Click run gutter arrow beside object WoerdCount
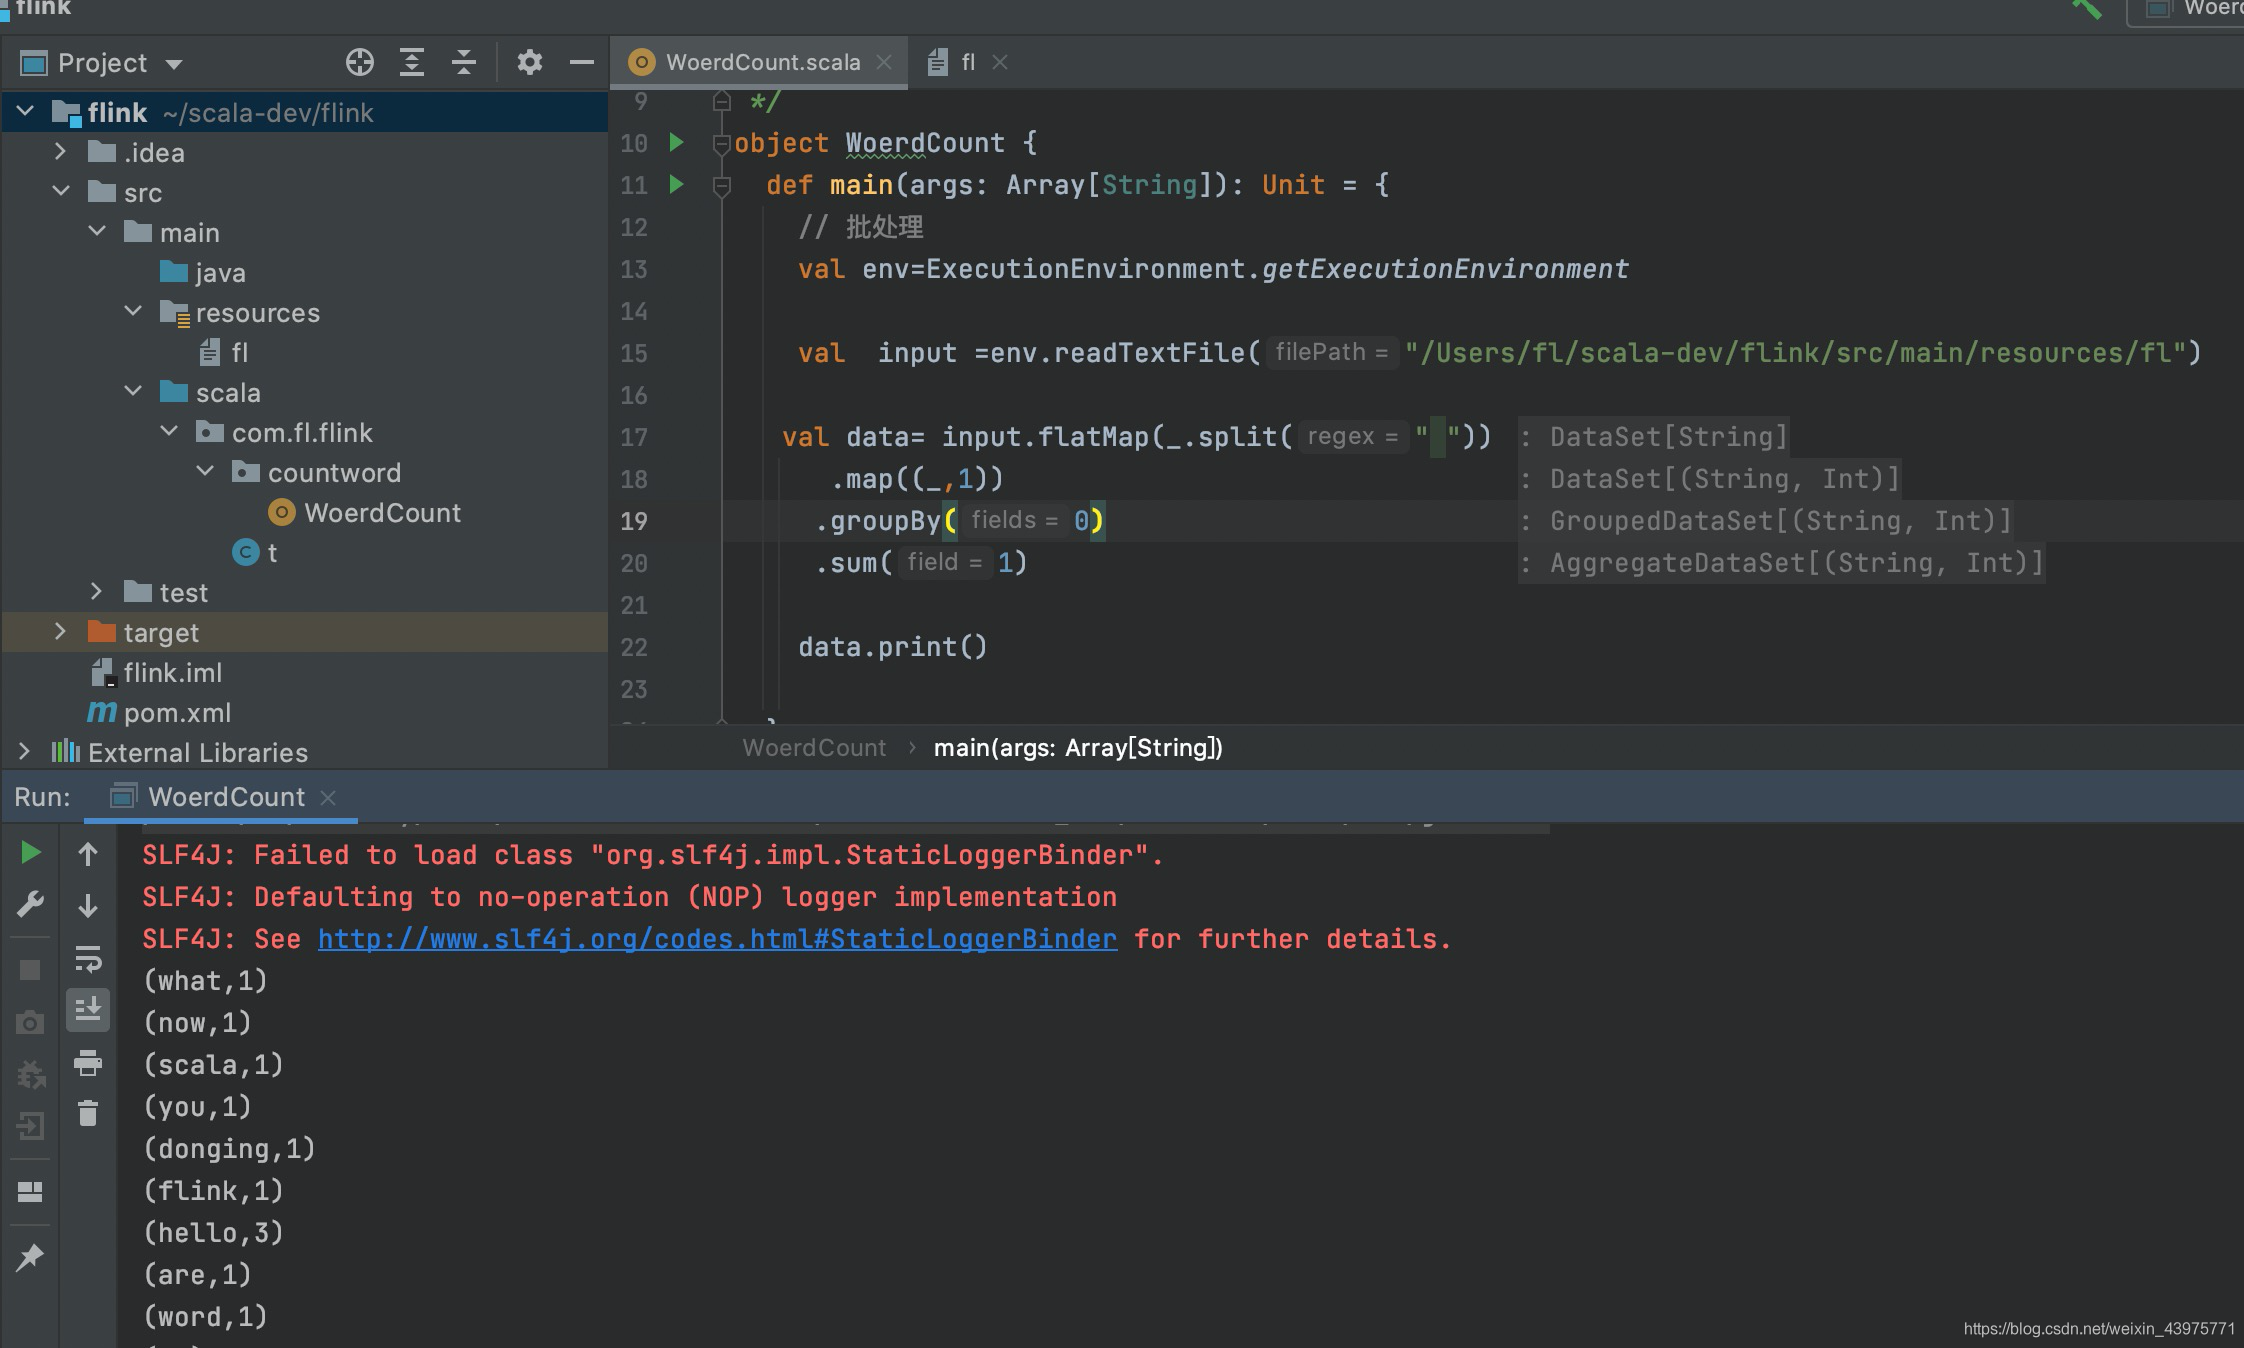The height and width of the screenshot is (1348, 2244). (677, 142)
